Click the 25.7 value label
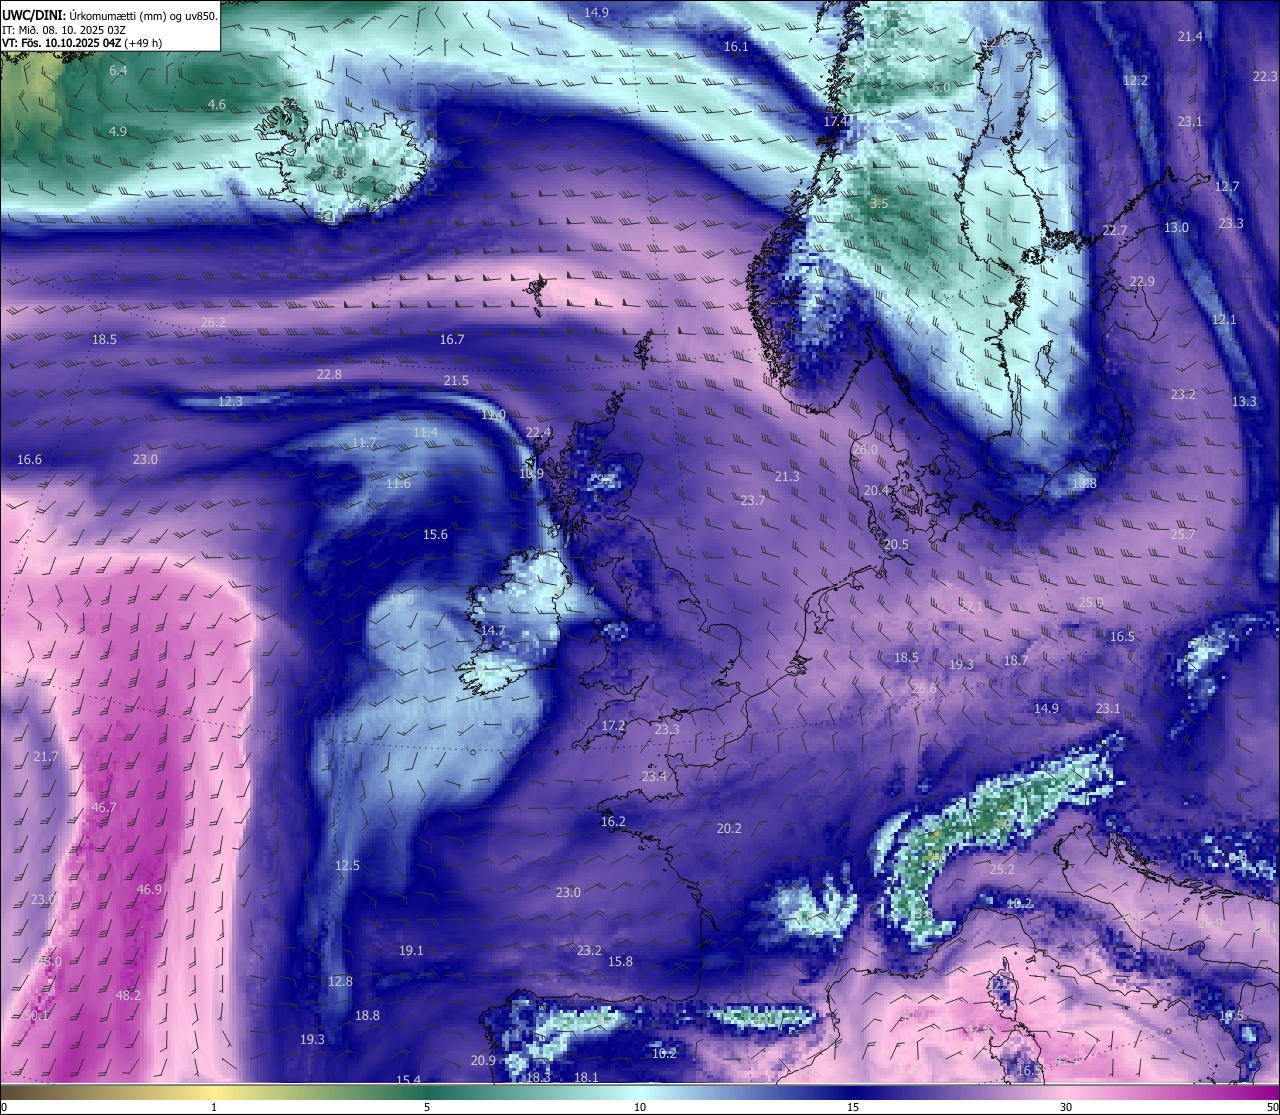Image resolution: width=1280 pixels, height=1115 pixels. pos(1183,534)
